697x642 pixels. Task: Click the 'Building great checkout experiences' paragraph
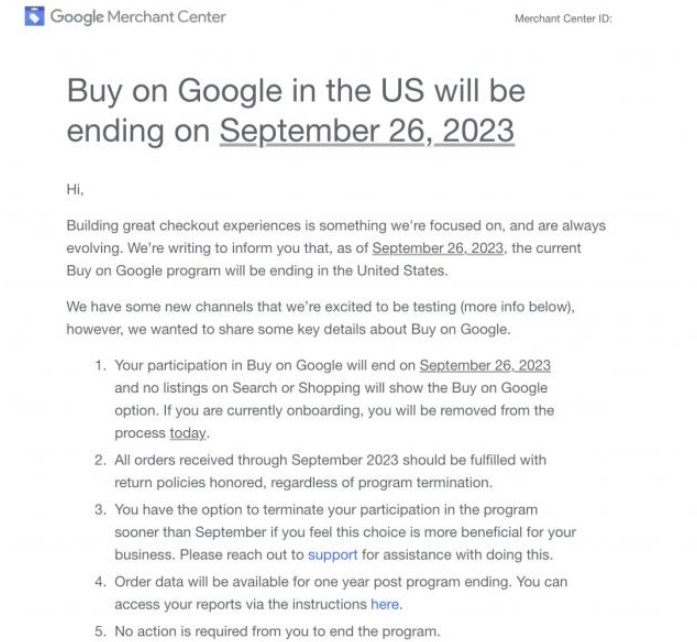click(336, 248)
